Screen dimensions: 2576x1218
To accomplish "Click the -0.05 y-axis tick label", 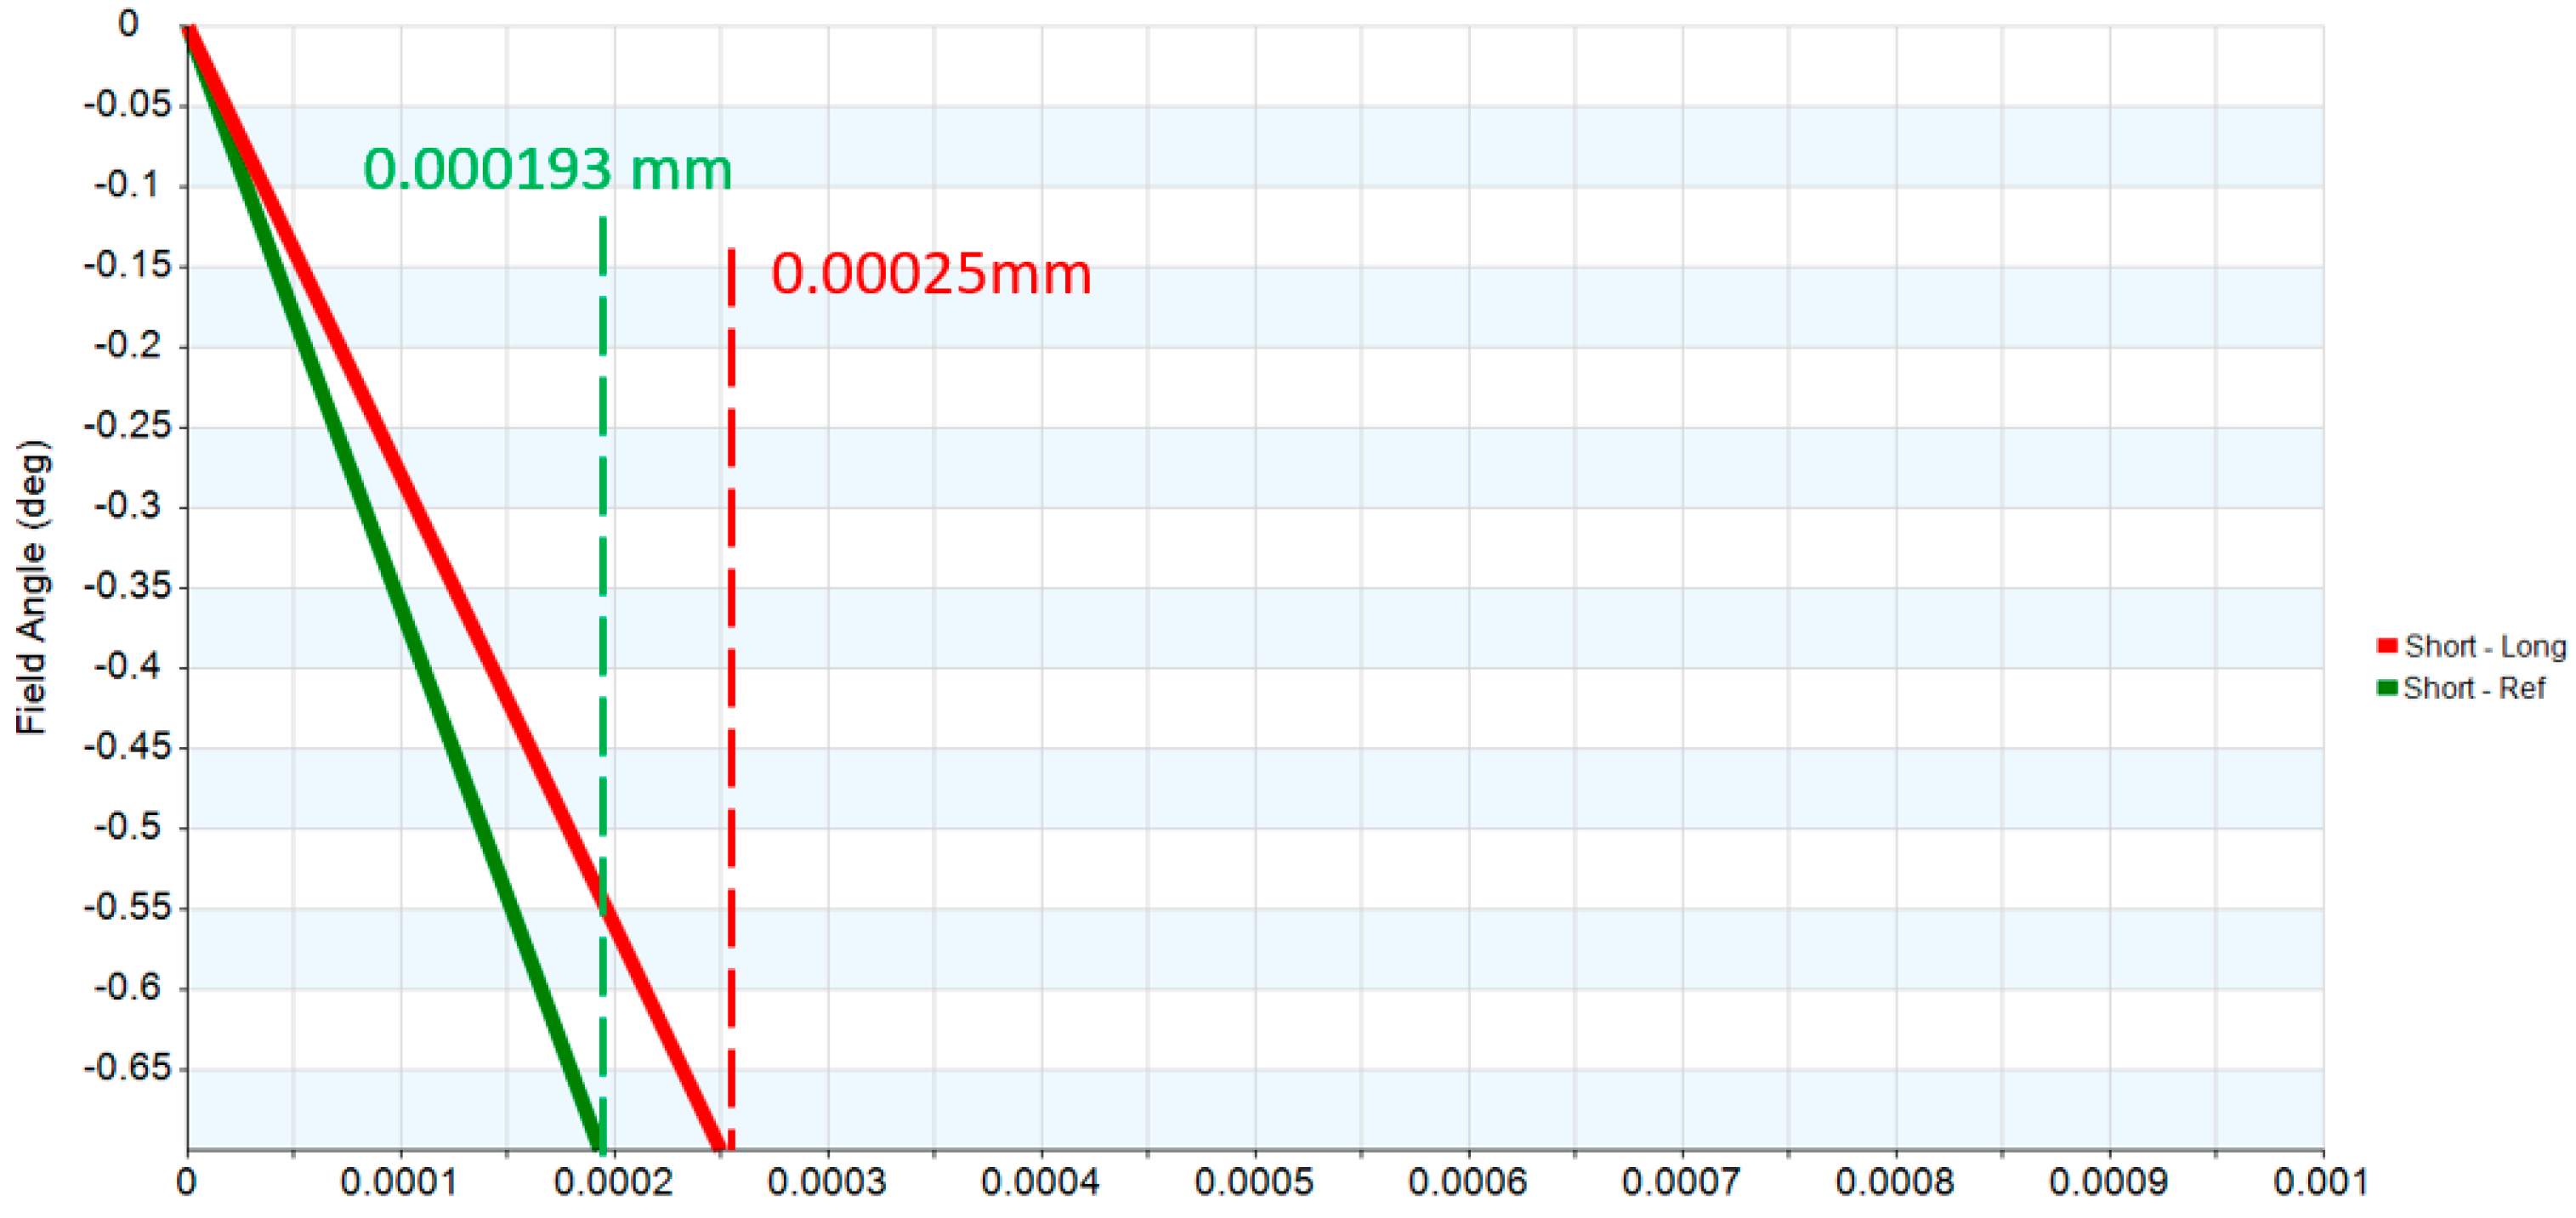I will pos(127,104).
